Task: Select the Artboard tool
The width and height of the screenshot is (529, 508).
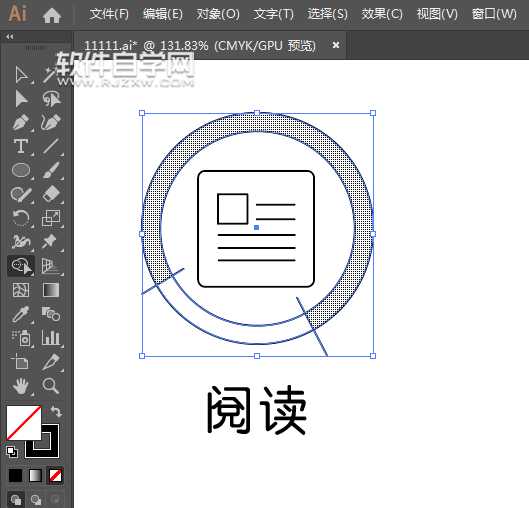Action: 20,362
